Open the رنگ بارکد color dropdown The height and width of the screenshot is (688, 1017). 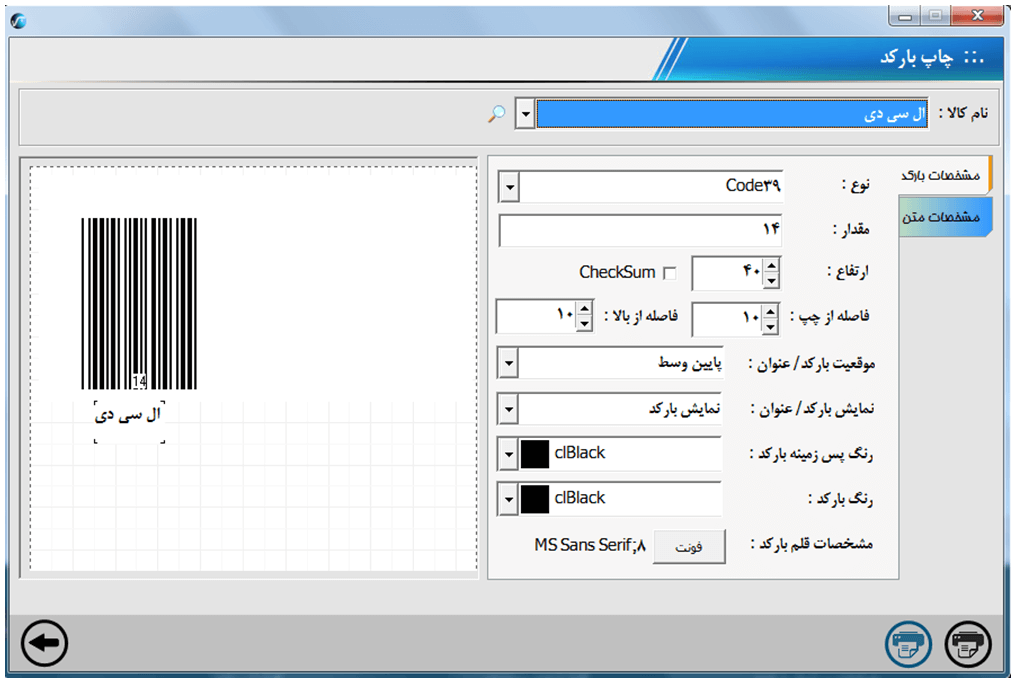coord(508,499)
